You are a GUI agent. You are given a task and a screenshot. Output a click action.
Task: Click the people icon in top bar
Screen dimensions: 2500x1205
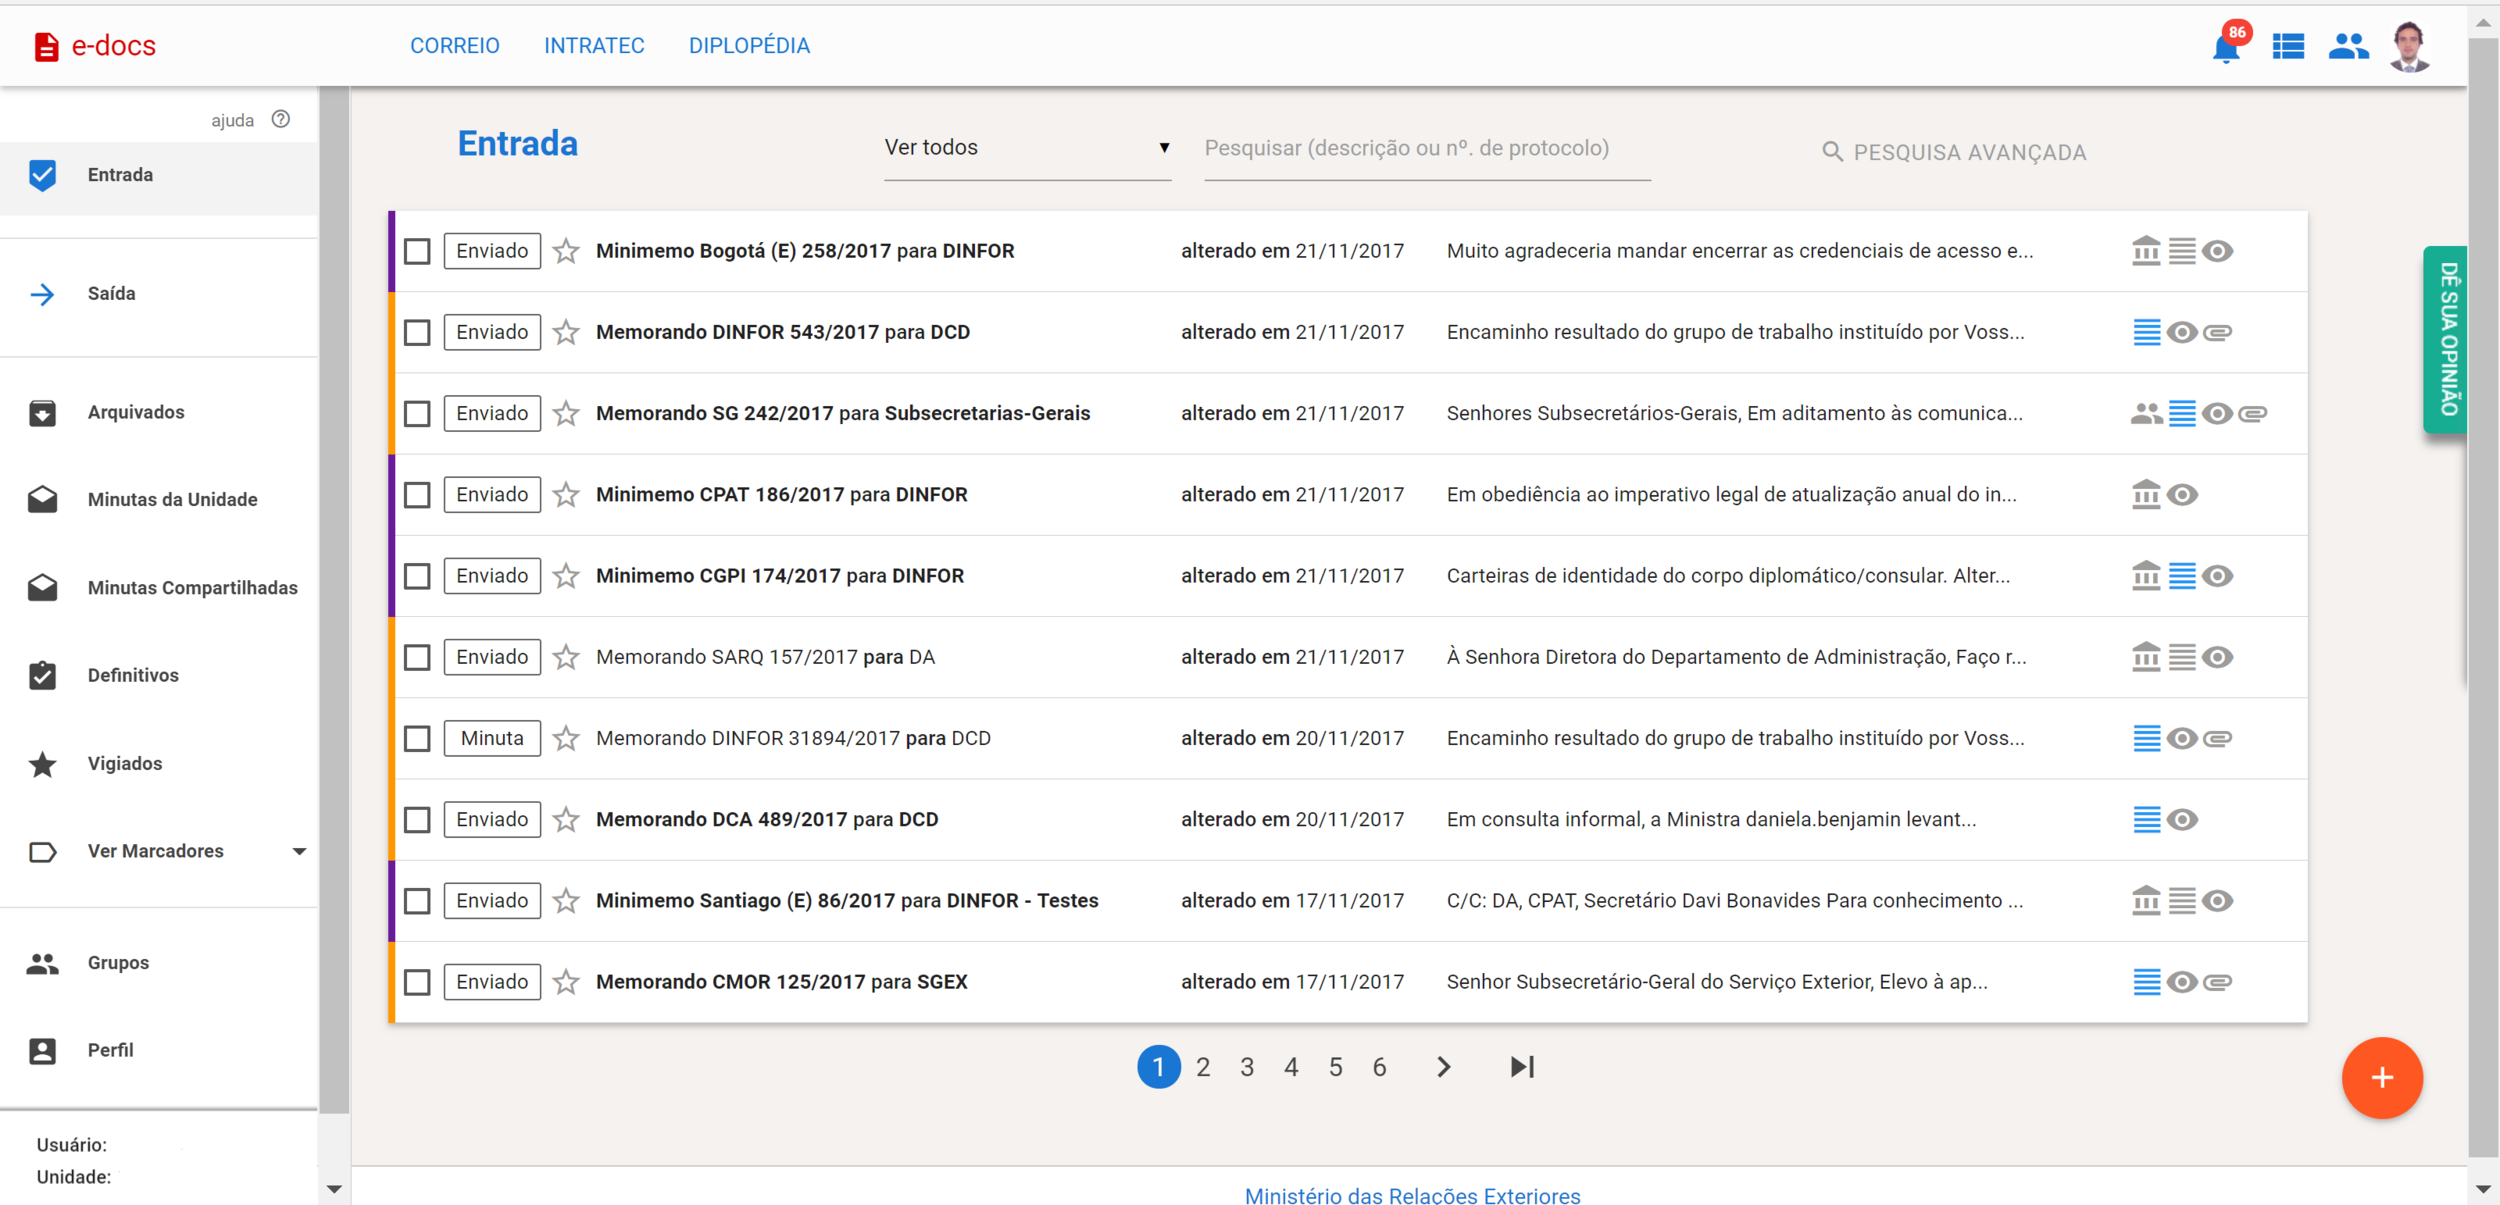point(2347,47)
